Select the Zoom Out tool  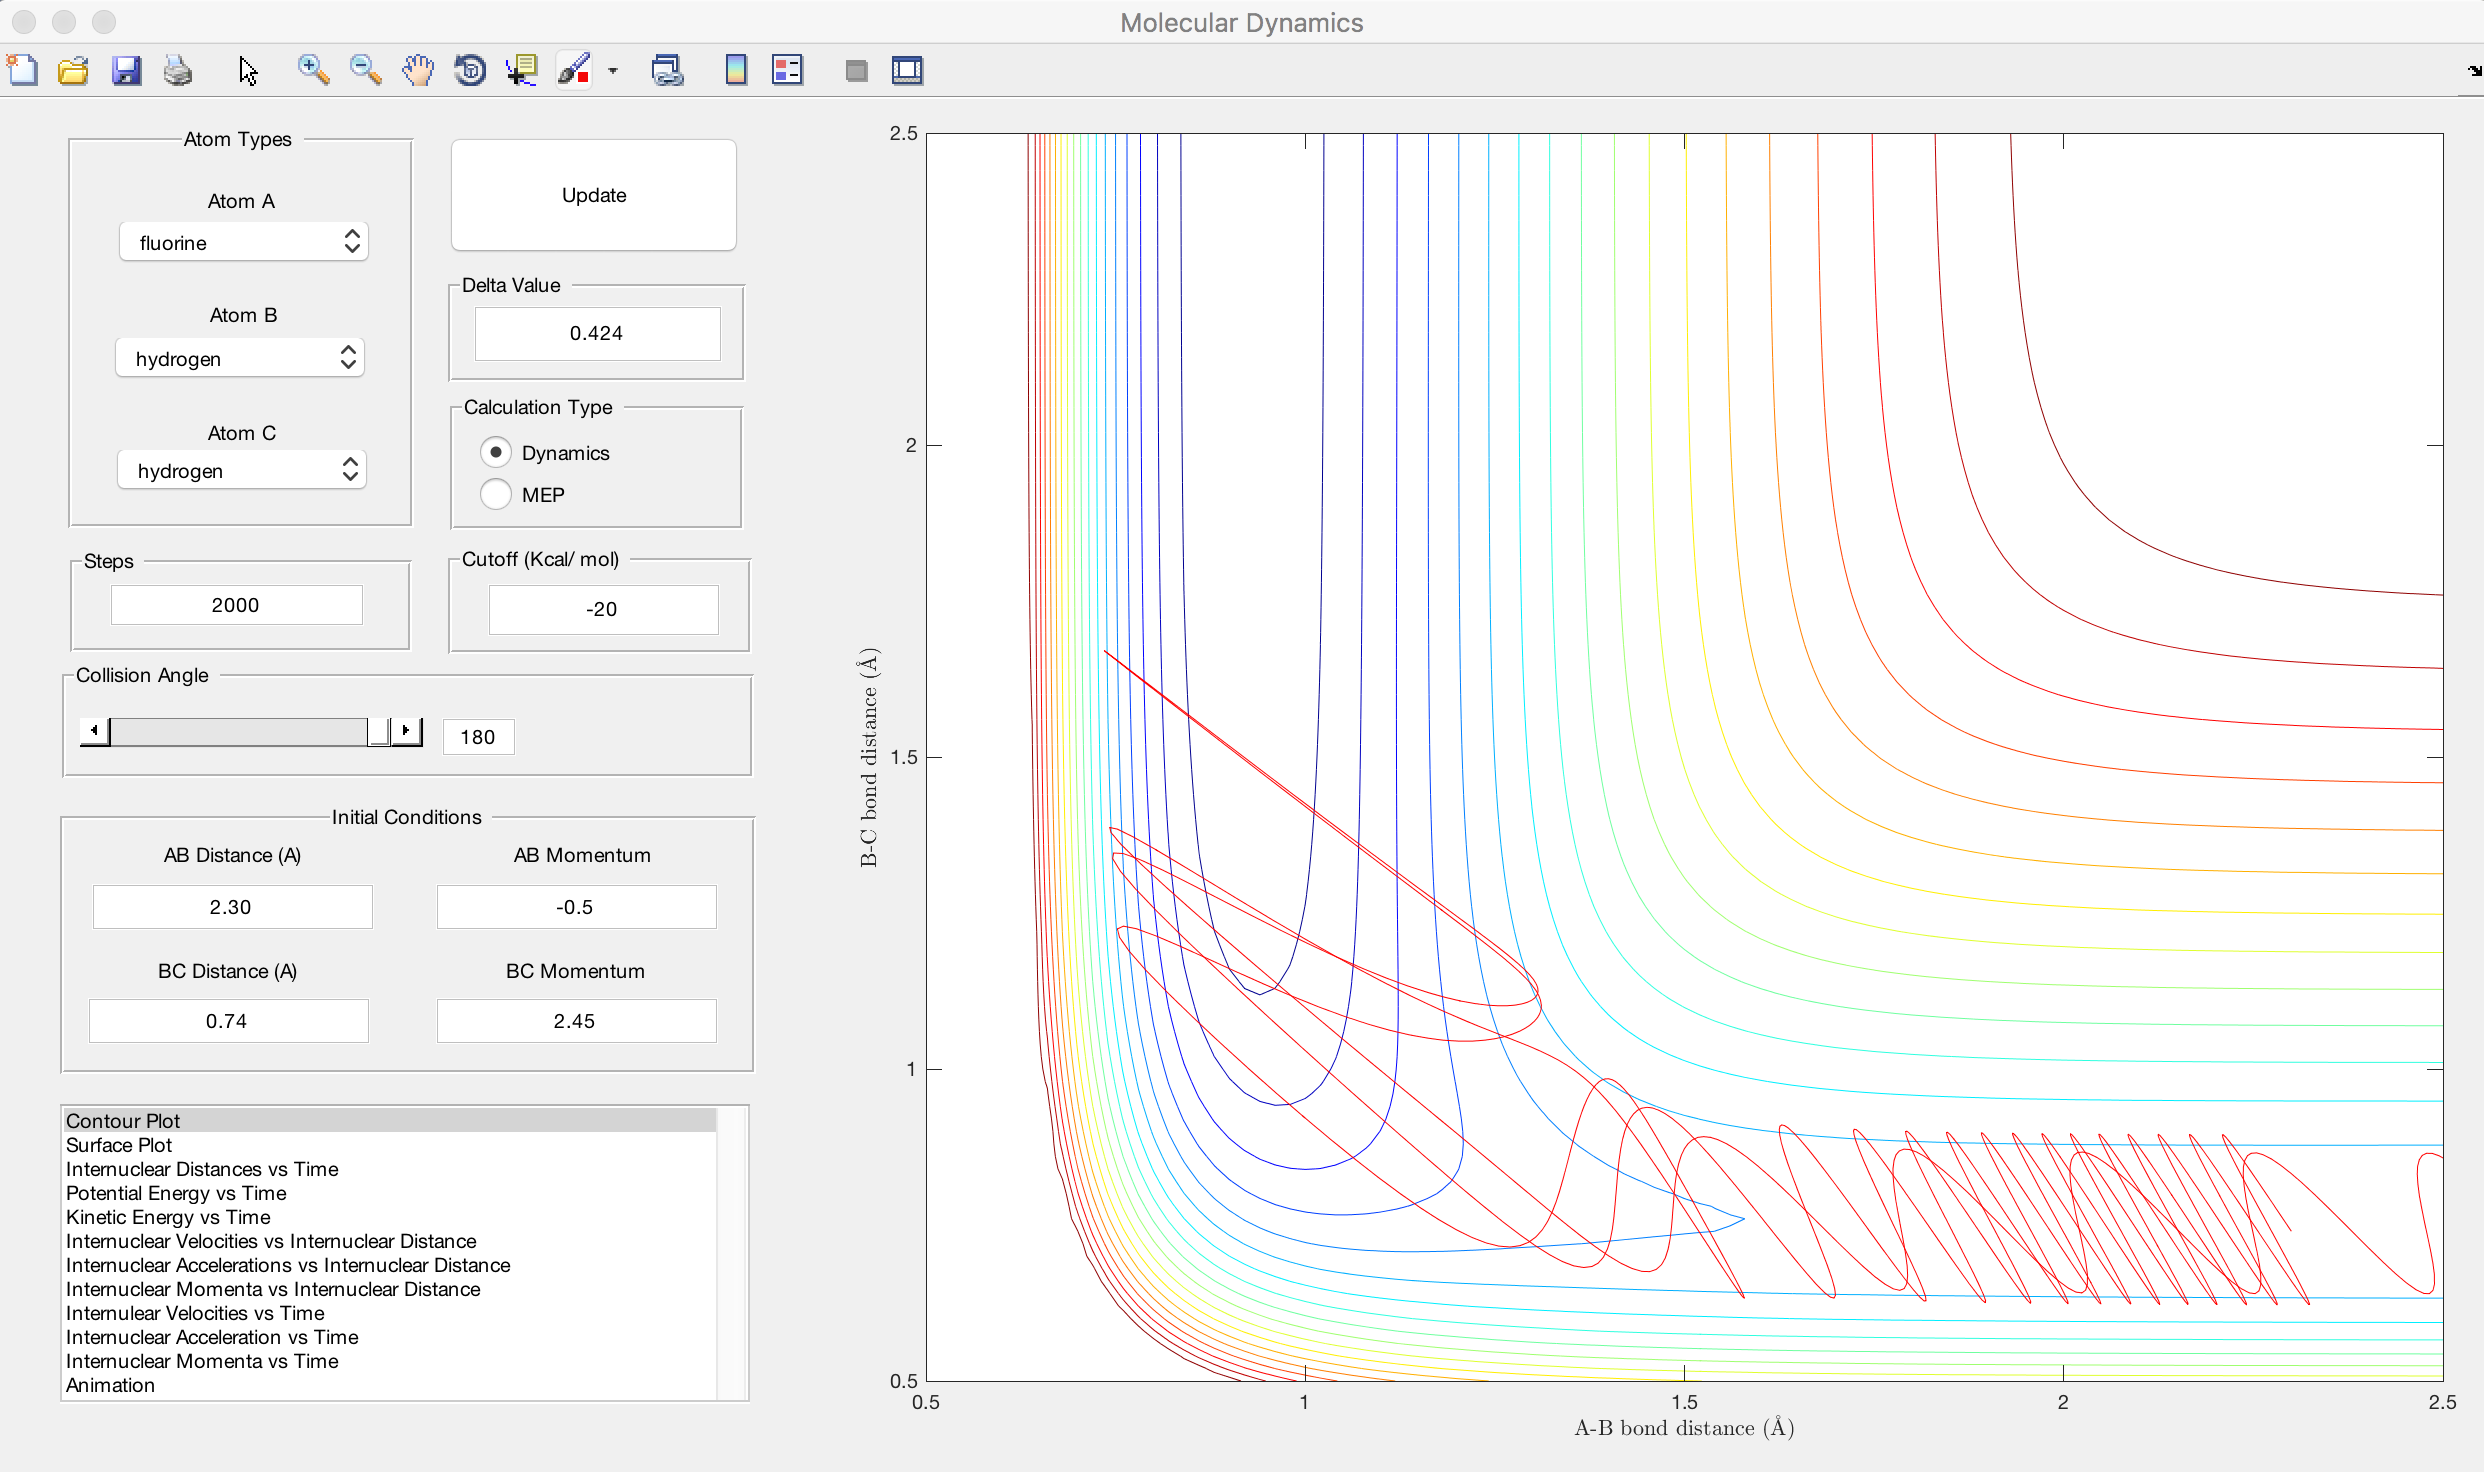pos(365,70)
